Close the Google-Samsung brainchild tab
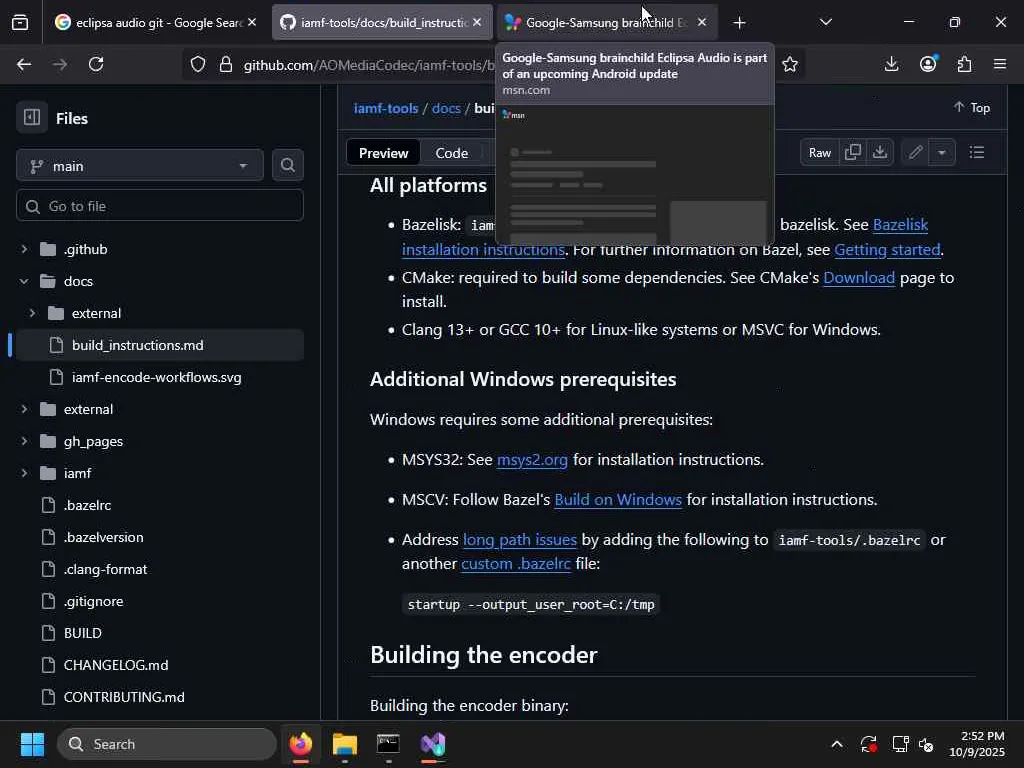 click(702, 22)
